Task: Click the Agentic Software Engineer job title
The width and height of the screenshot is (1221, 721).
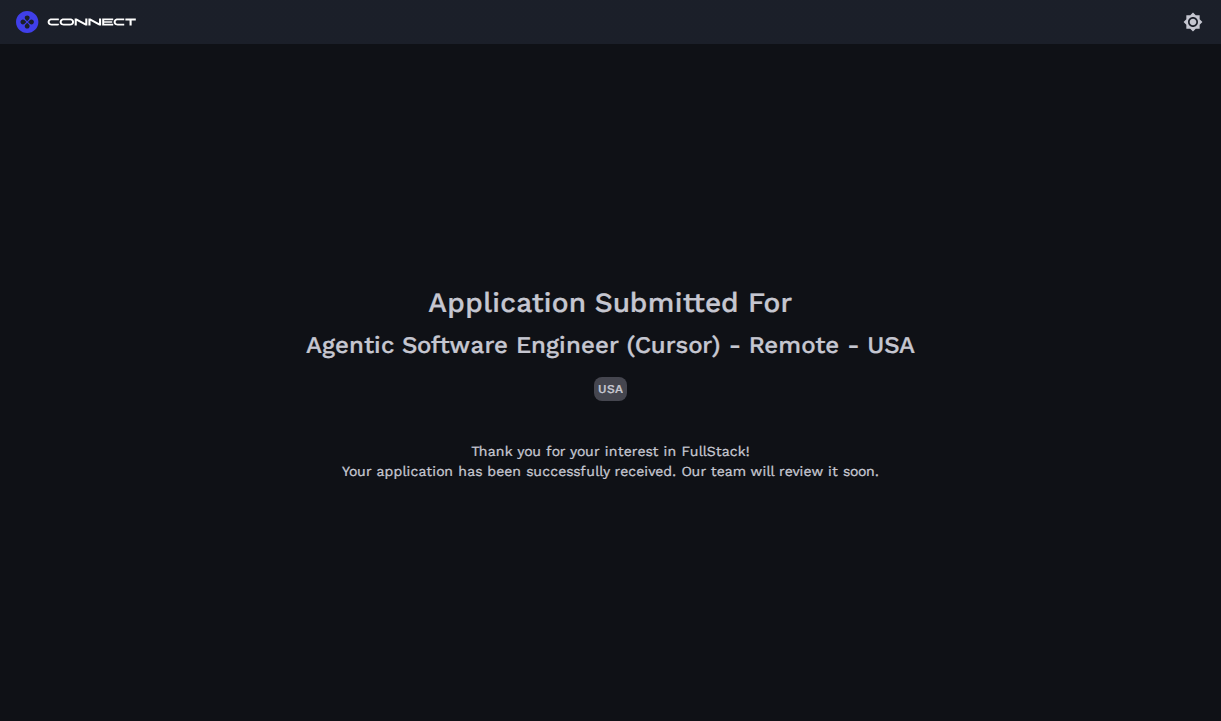Action: [x=610, y=345]
